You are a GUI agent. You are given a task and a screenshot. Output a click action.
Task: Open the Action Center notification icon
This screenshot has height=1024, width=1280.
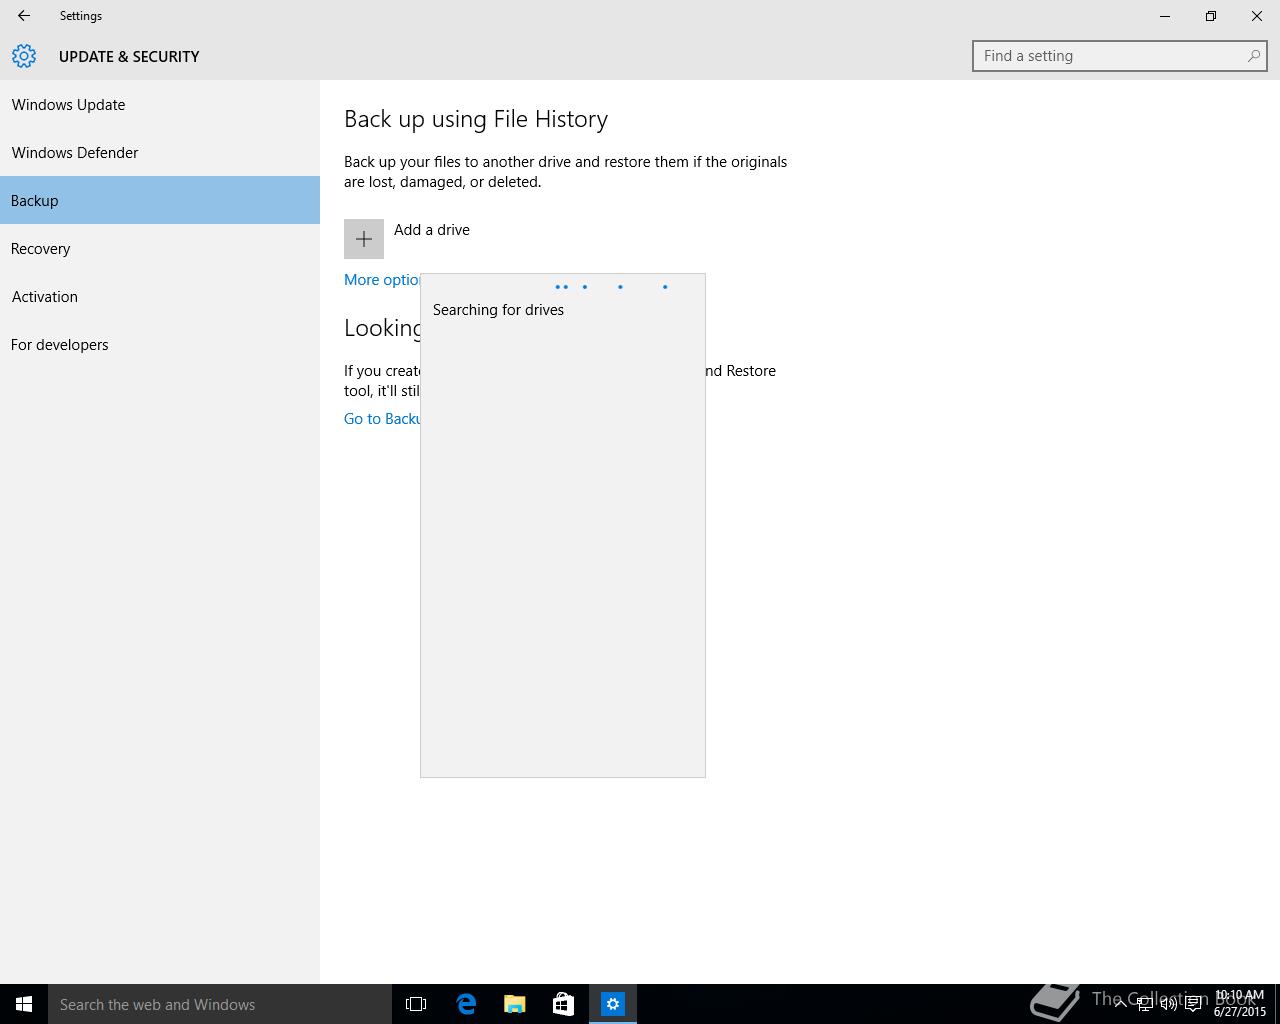pyautogui.click(x=1193, y=1005)
